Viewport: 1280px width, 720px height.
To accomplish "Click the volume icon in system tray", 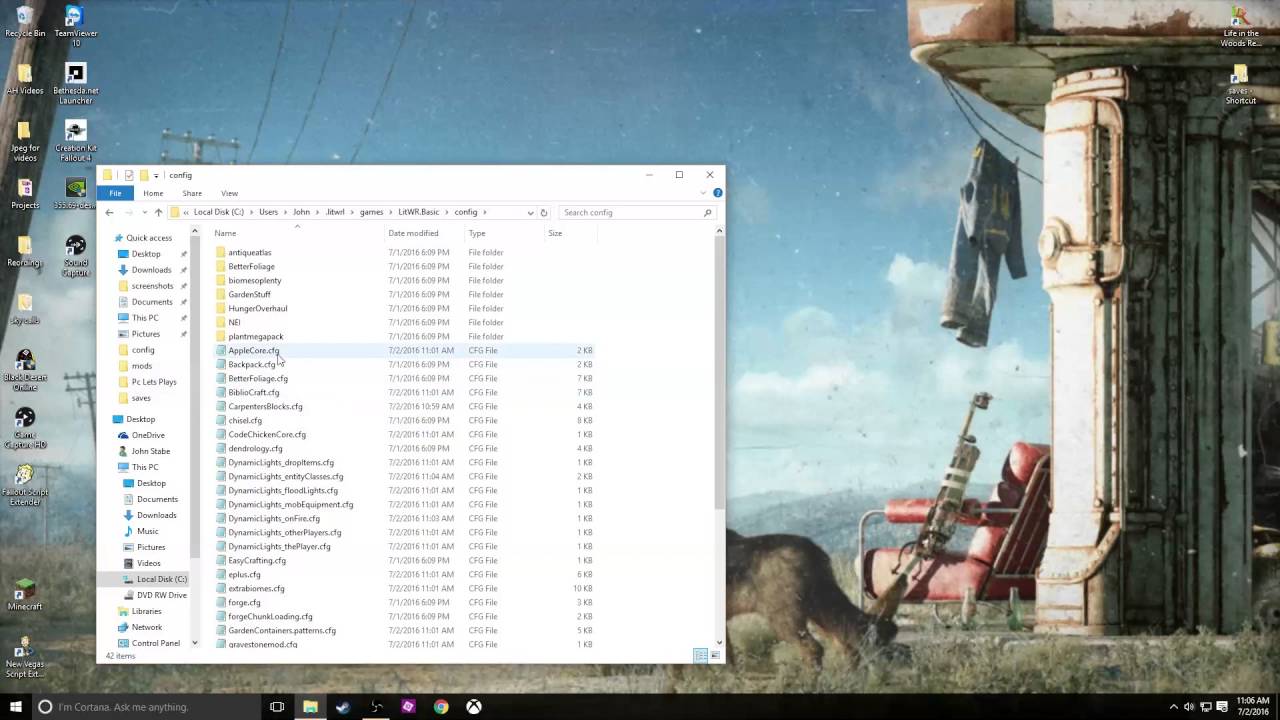I will tap(1189, 706).
